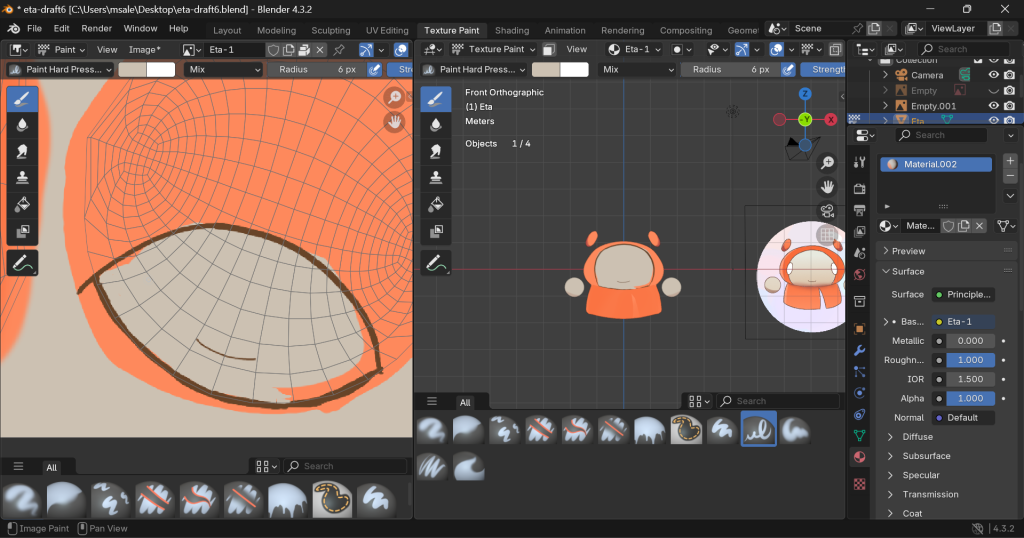Open the Mix blend mode dropdown in 3D viewport

click(x=637, y=69)
